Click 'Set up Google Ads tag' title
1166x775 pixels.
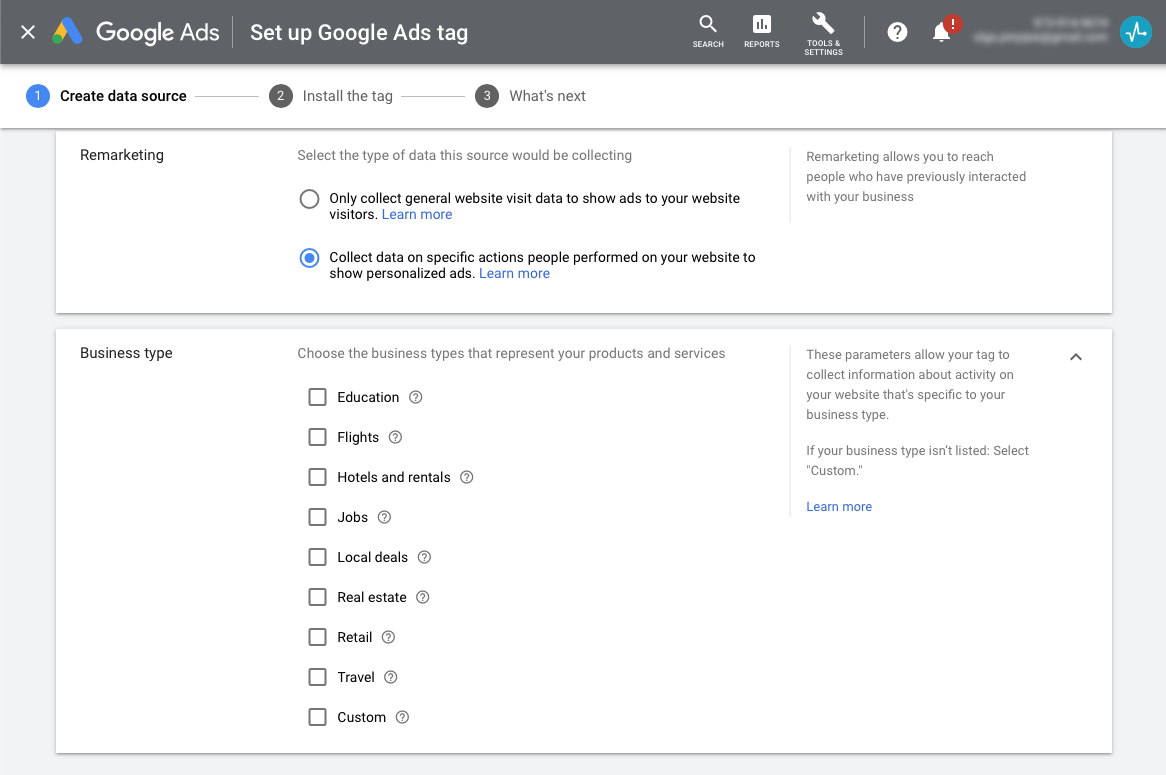pyautogui.click(x=359, y=33)
